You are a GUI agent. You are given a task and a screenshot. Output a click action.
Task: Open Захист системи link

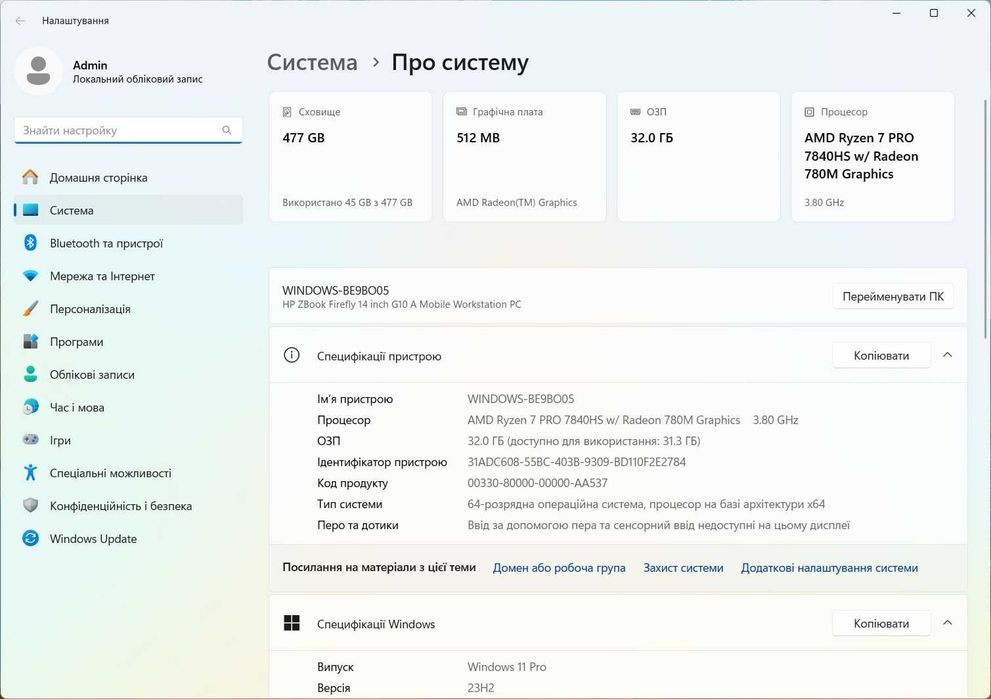683,568
